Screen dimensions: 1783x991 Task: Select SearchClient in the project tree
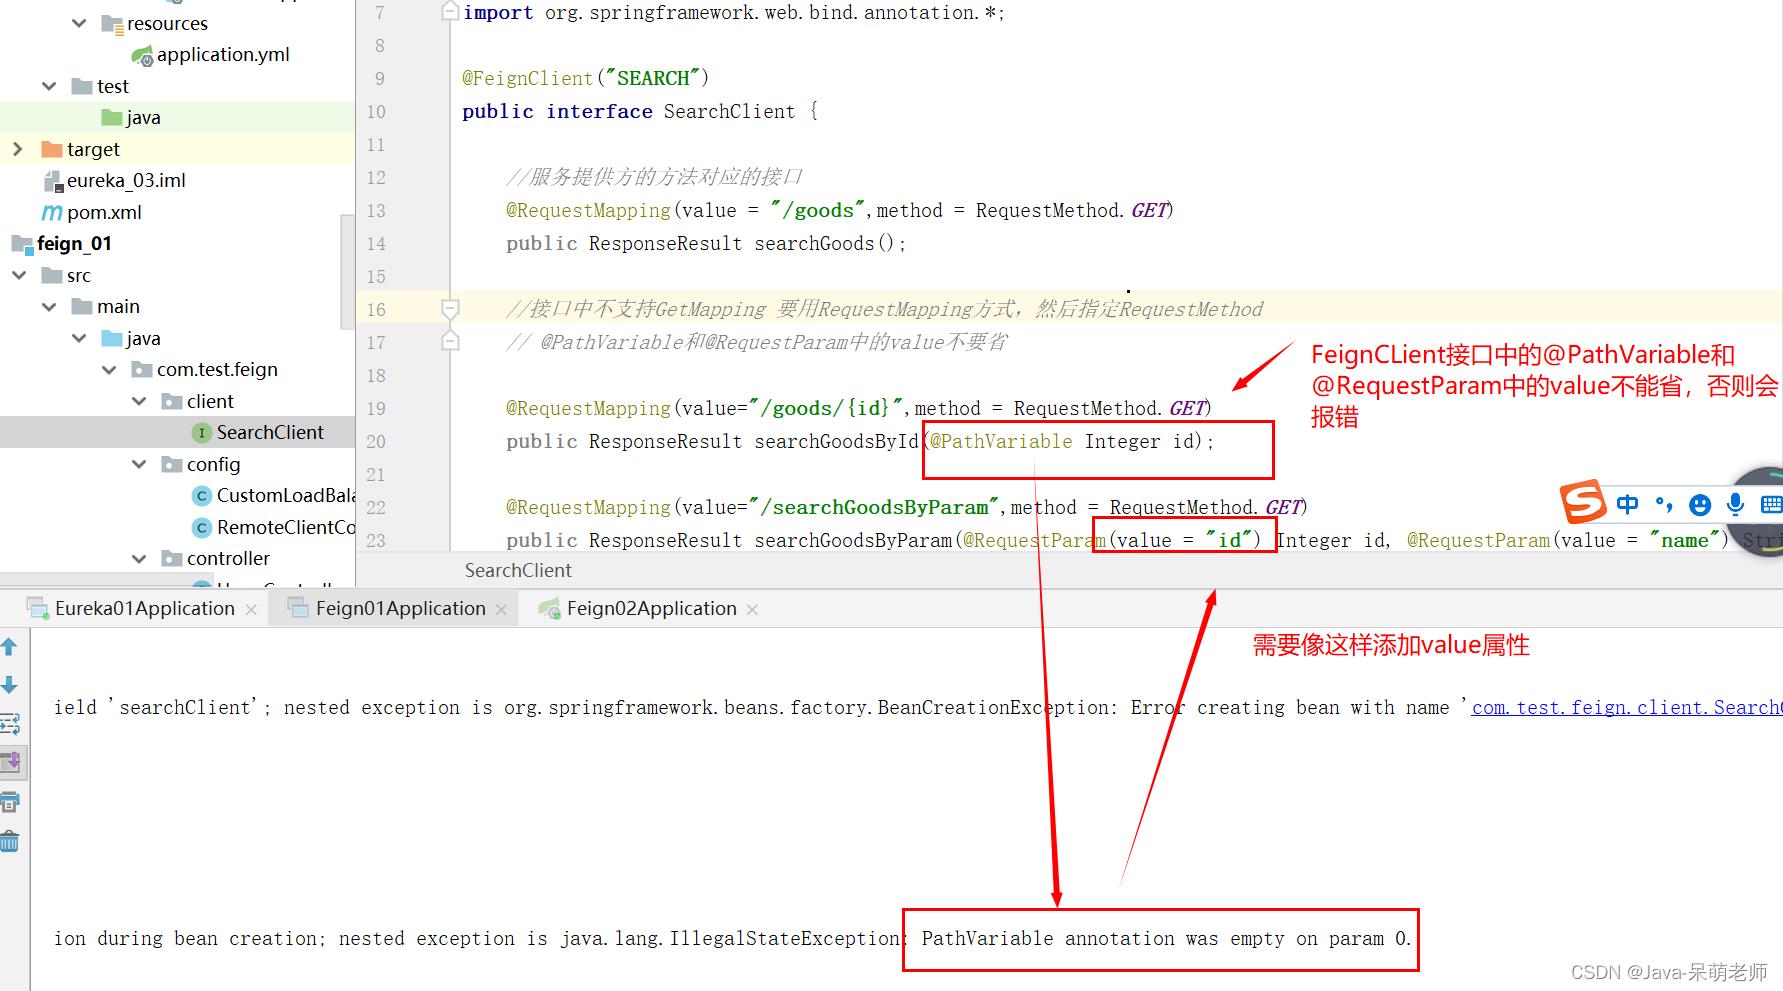[270, 432]
